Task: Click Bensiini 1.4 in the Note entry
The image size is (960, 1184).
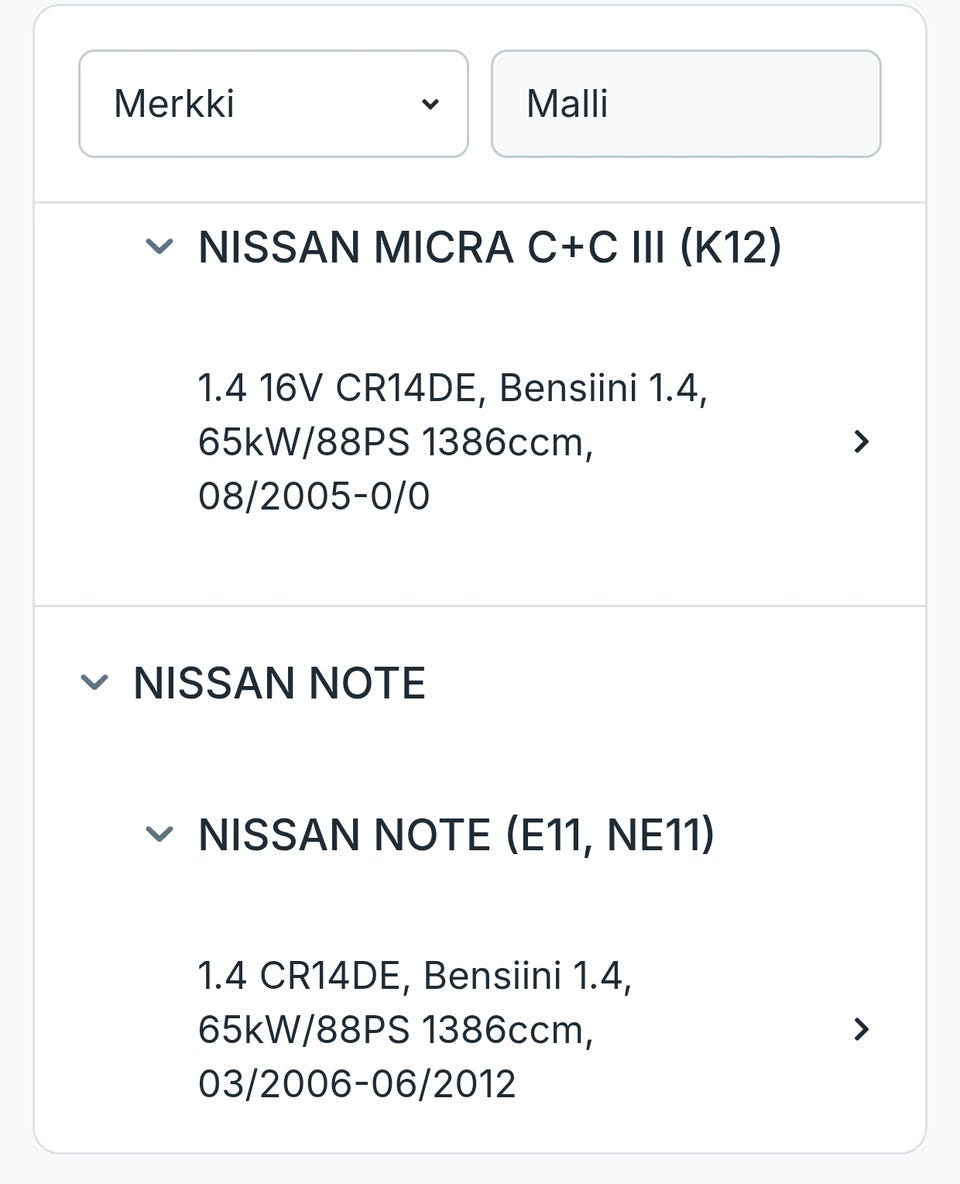Action: pyautogui.click(x=527, y=976)
